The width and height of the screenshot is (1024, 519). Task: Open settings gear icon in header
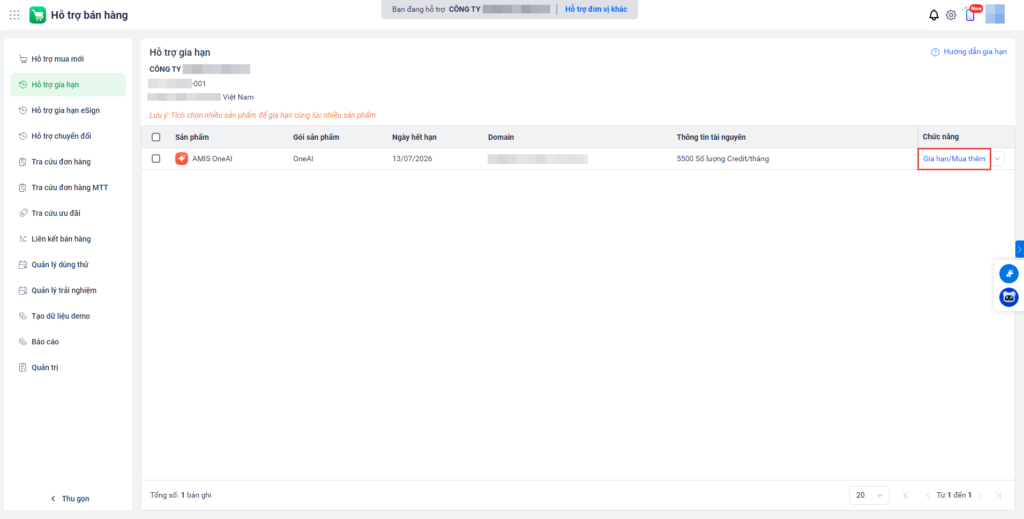pos(951,15)
